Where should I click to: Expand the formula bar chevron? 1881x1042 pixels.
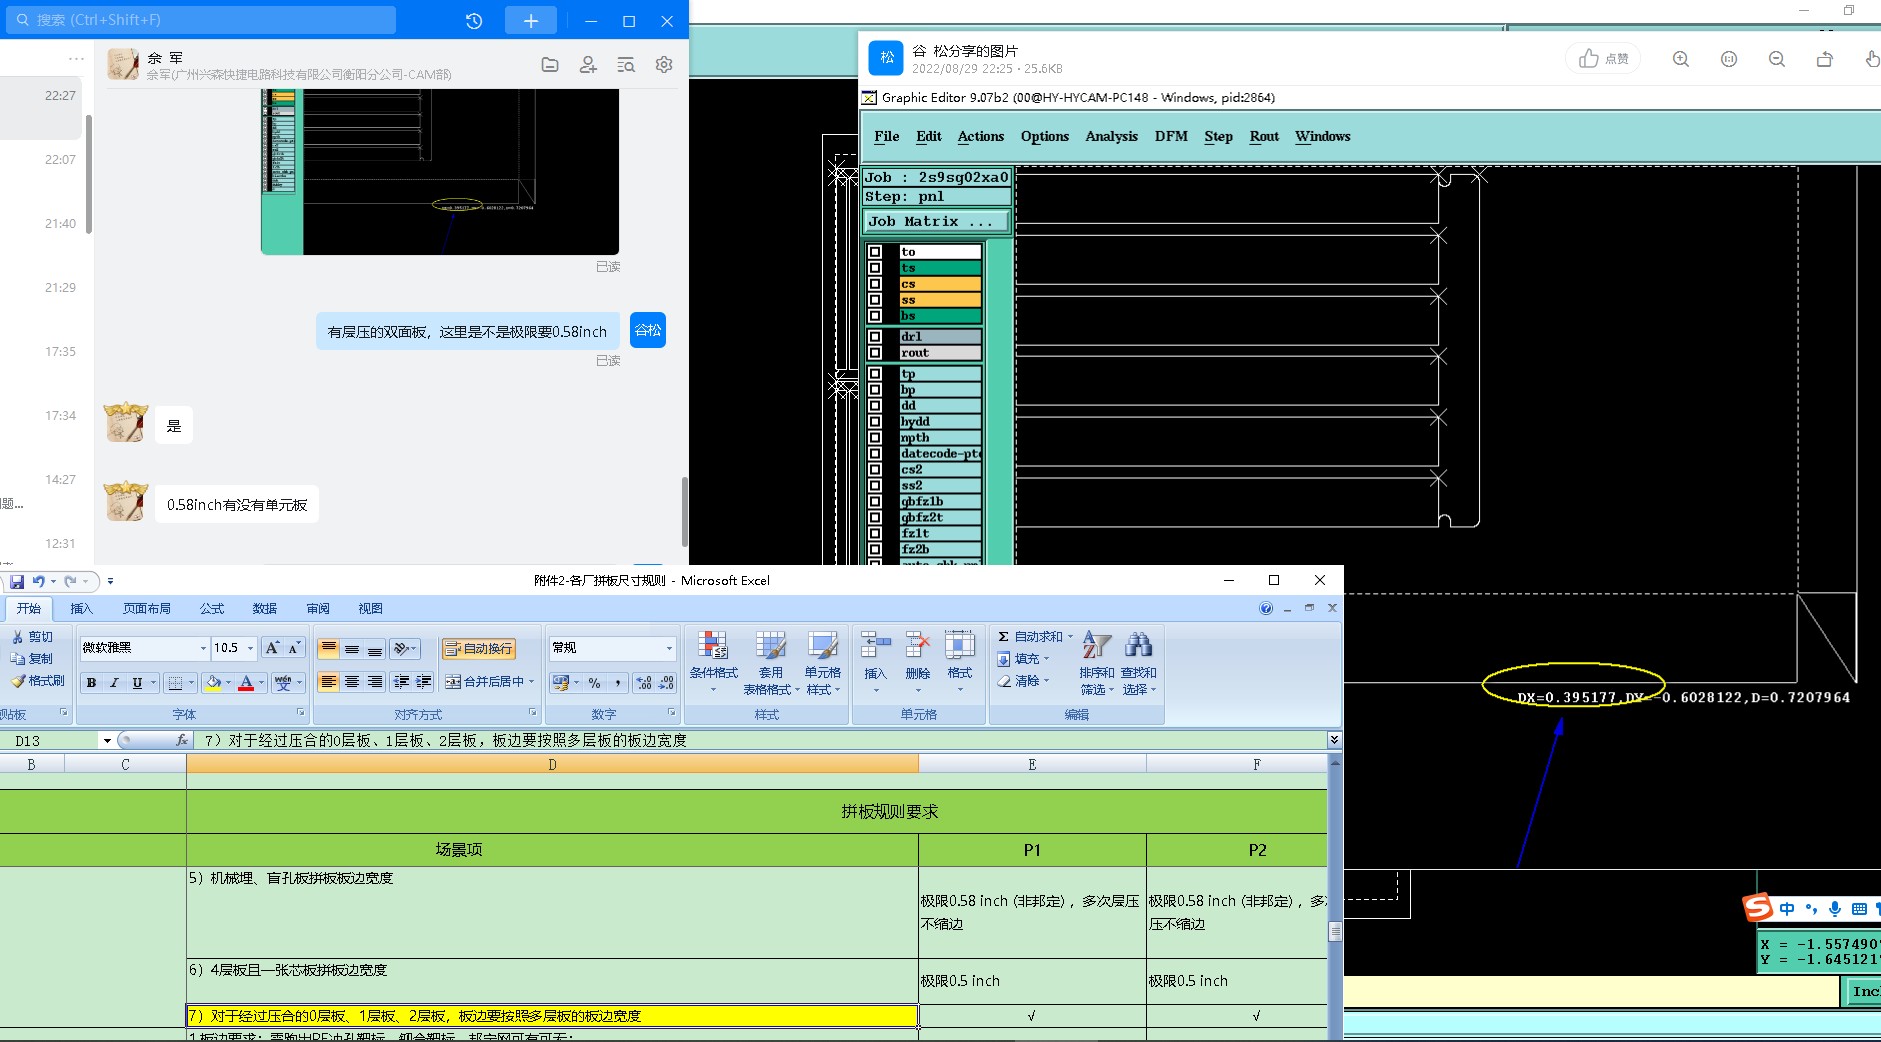tap(1334, 740)
